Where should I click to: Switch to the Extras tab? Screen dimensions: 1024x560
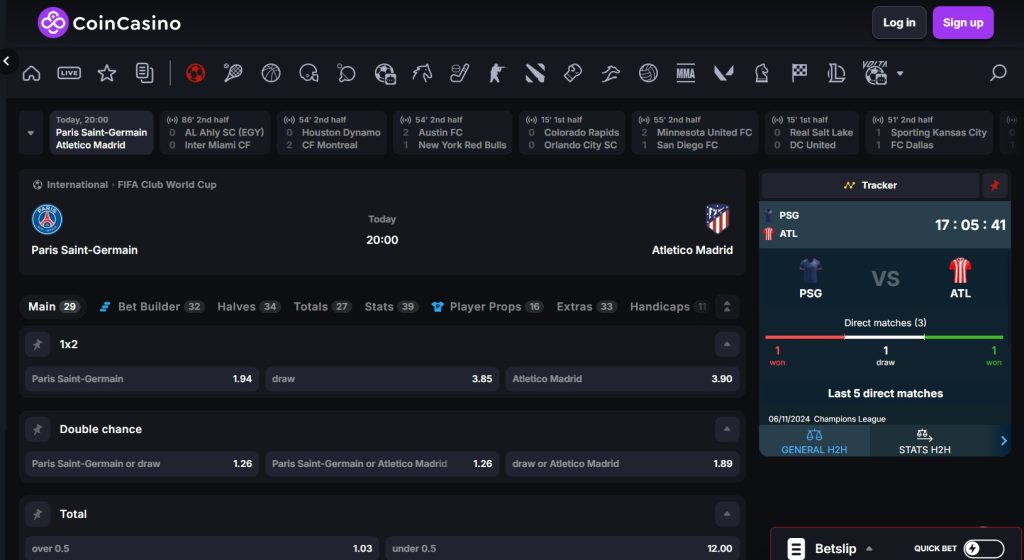click(x=586, y=307)
